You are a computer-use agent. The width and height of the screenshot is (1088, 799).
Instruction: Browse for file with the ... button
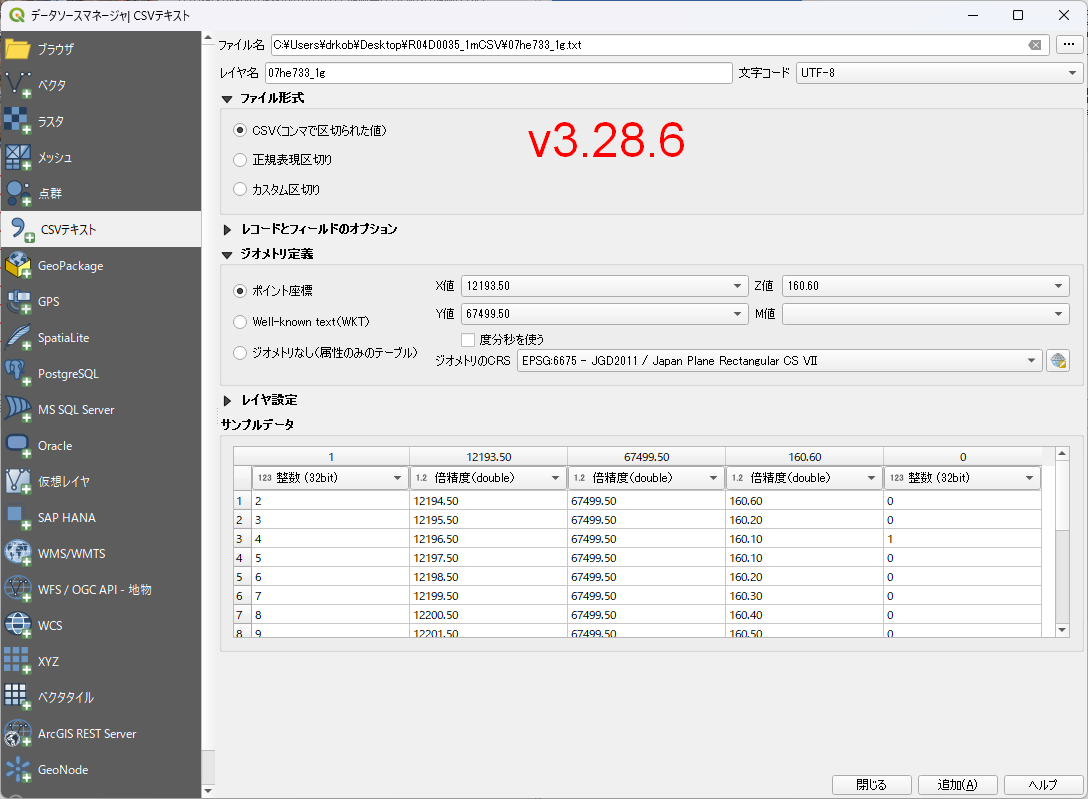click(1069, 45)
